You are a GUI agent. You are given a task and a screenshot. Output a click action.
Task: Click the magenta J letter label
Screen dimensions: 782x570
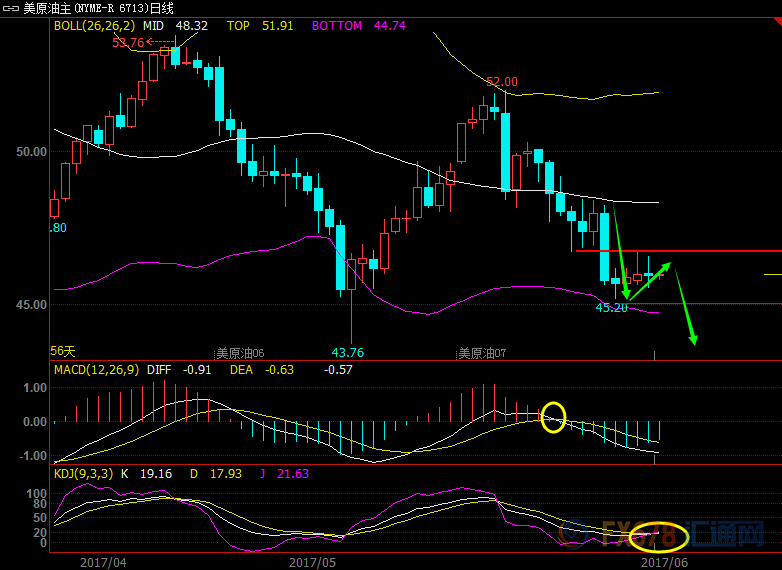click(x=262, y=474)
